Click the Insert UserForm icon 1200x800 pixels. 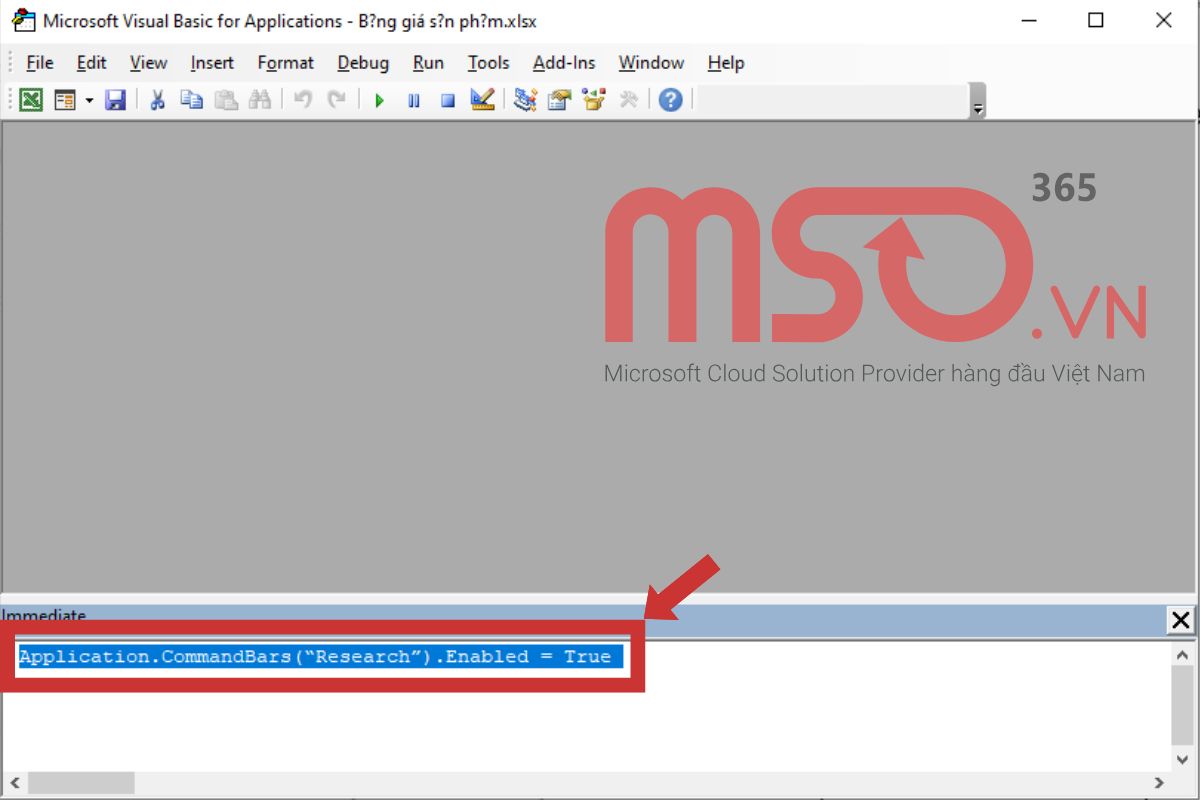pyautogui.click(x=66, y=100)
